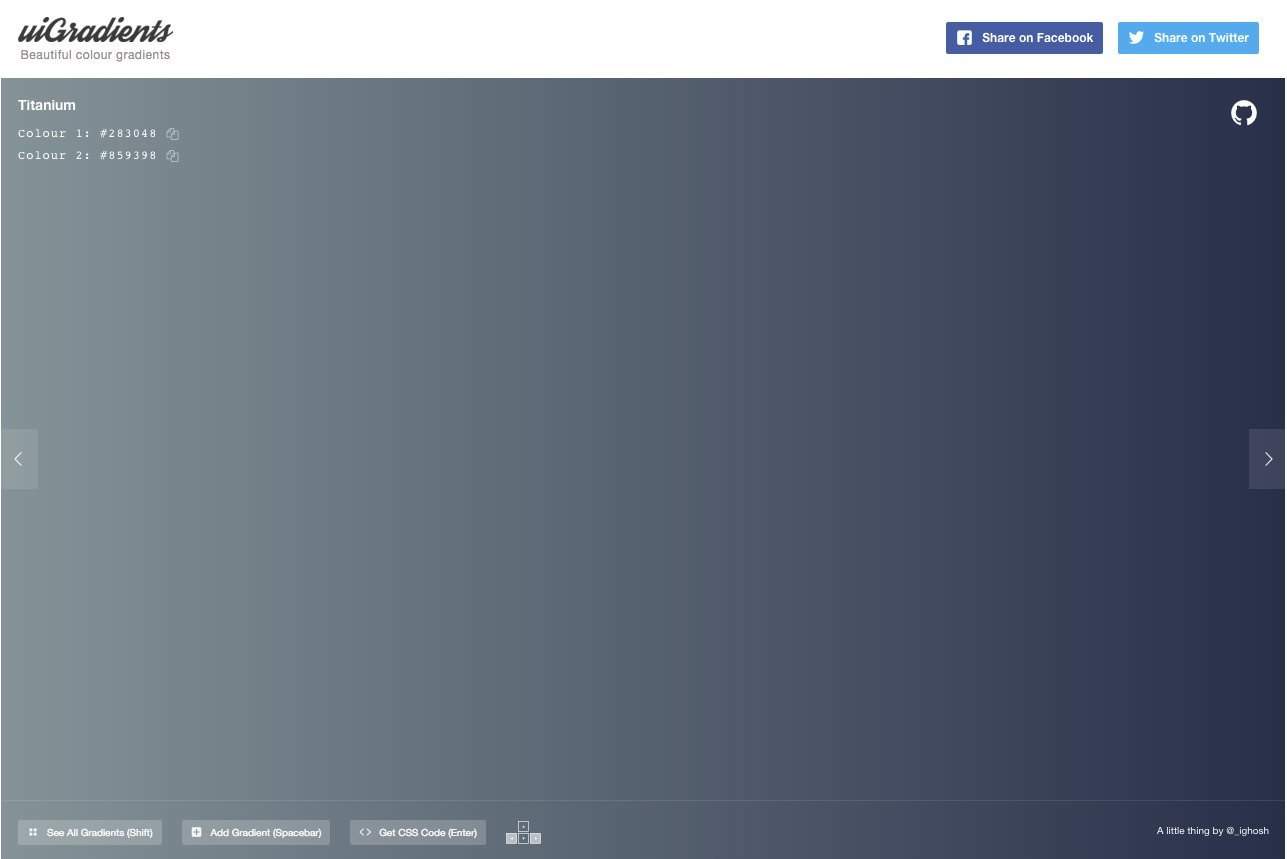
Task: Open the @_ighosh author credit link
Action: coord(1247,831)
